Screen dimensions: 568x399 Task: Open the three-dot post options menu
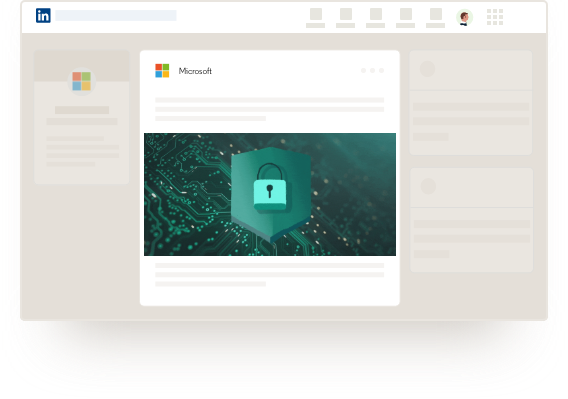tap(372, 71)
